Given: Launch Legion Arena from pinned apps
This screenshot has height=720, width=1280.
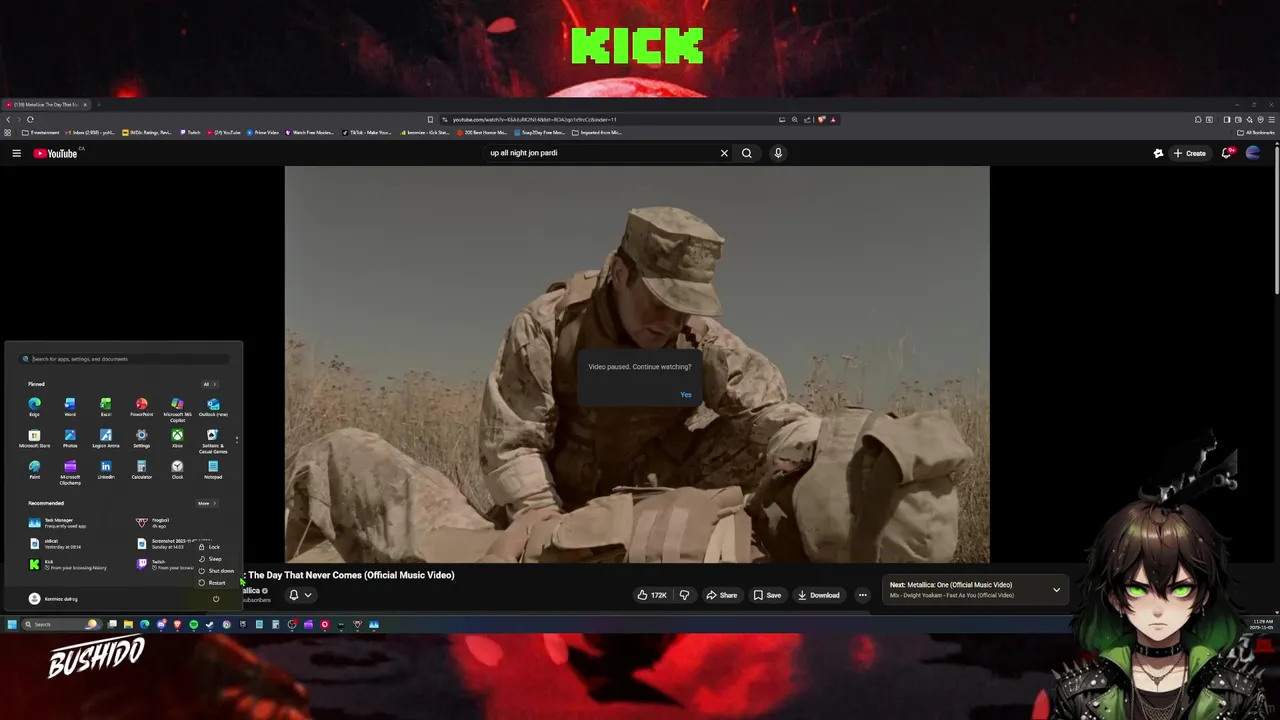Looking at the screenshot, I should pyautogui.click(x=106, y=438).
